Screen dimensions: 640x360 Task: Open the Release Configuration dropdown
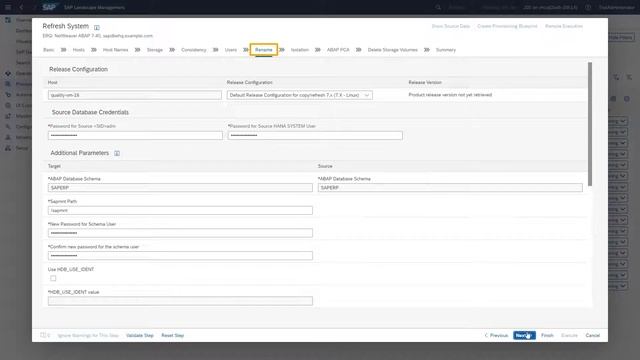(300, 95)
